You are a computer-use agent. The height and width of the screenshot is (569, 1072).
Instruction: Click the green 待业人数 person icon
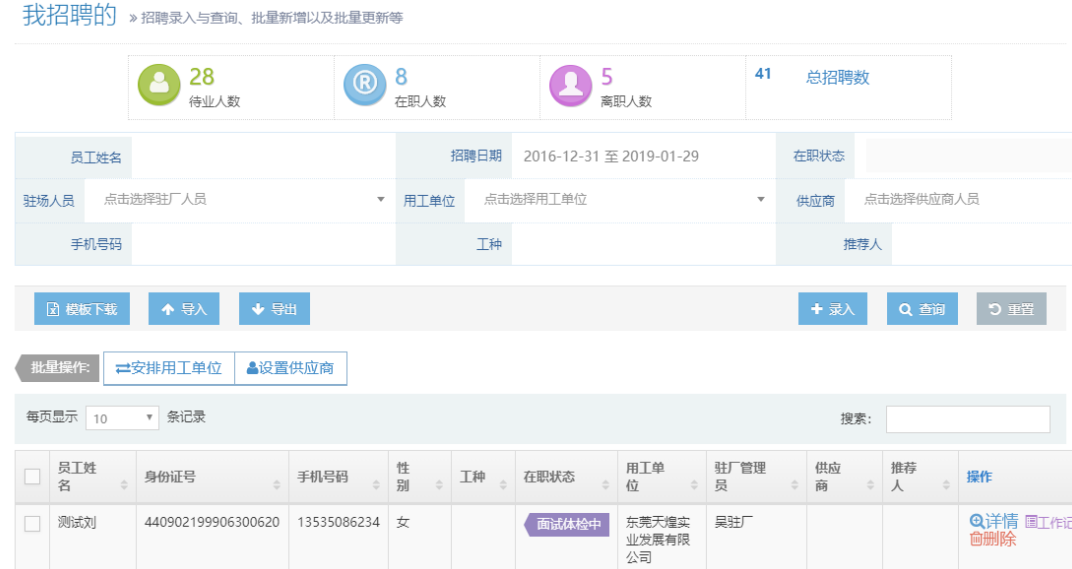[x=159, y=86]
